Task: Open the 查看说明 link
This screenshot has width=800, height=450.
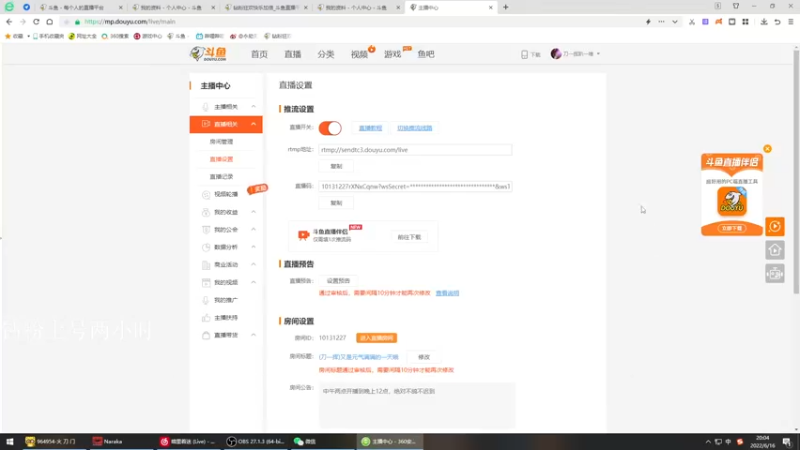Action: point(447,293)
